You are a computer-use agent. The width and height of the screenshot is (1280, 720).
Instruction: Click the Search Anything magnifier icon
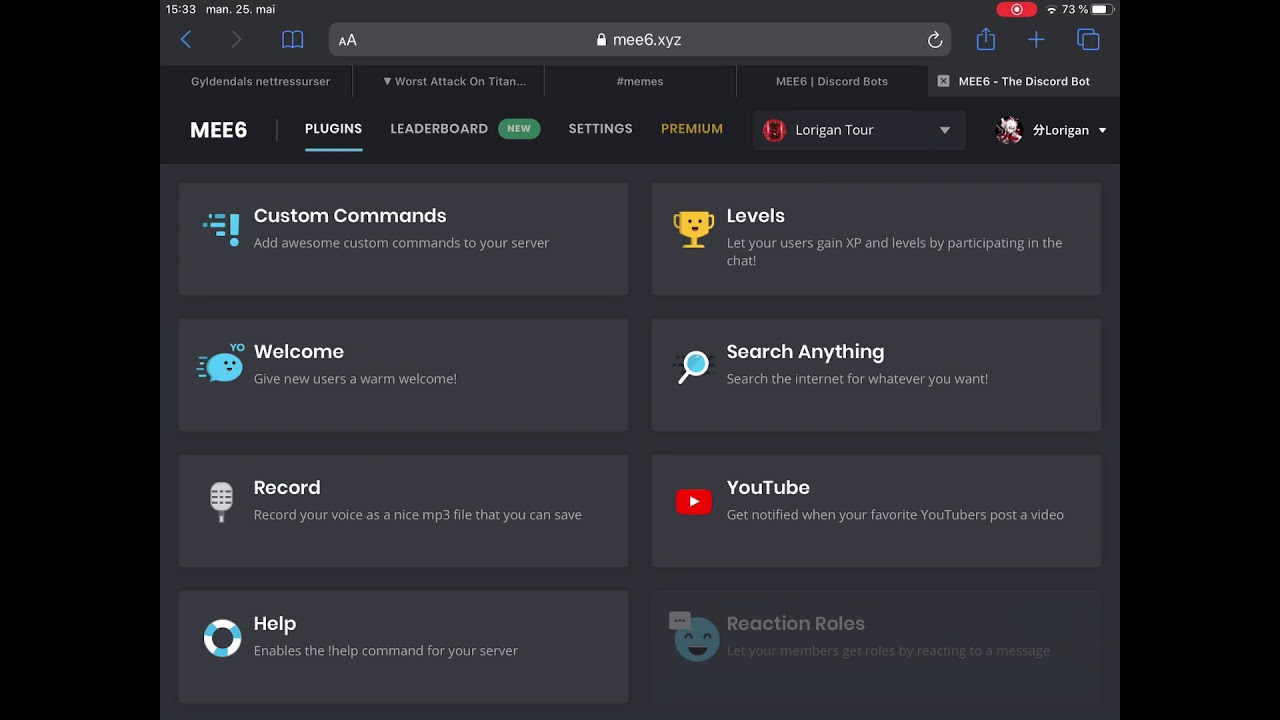coord(692,366)
